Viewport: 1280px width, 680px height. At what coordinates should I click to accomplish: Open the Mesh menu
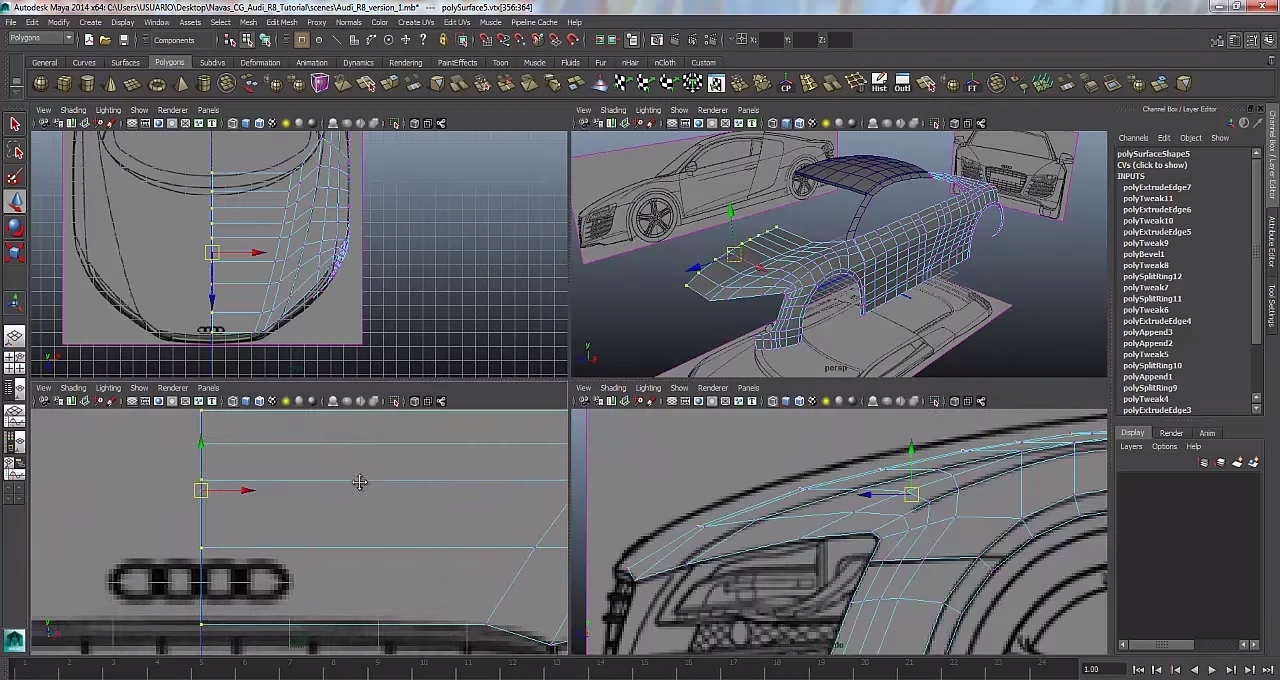(x=248, y=22)
